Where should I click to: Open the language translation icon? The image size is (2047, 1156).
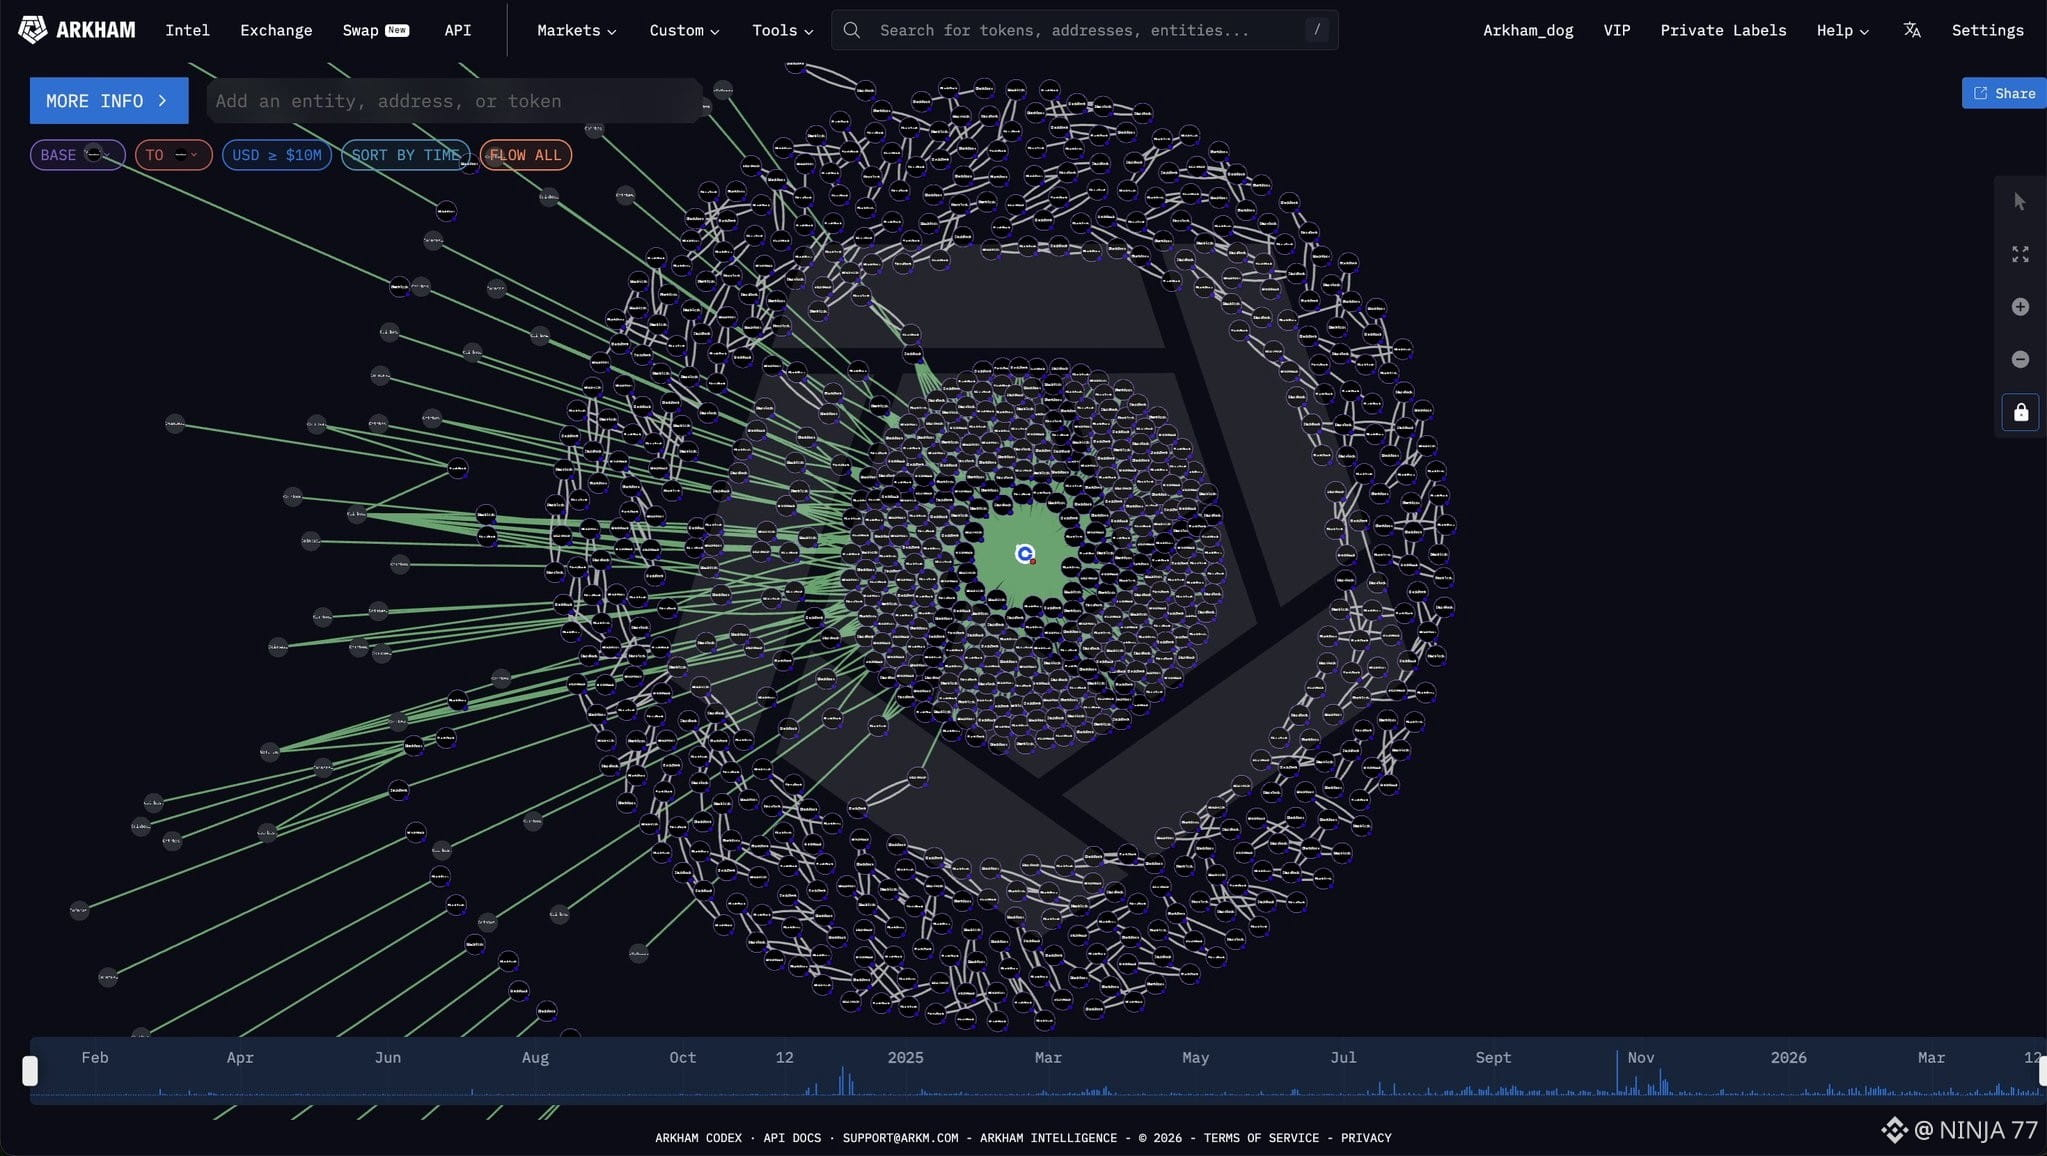click(x=1912, y=30)
